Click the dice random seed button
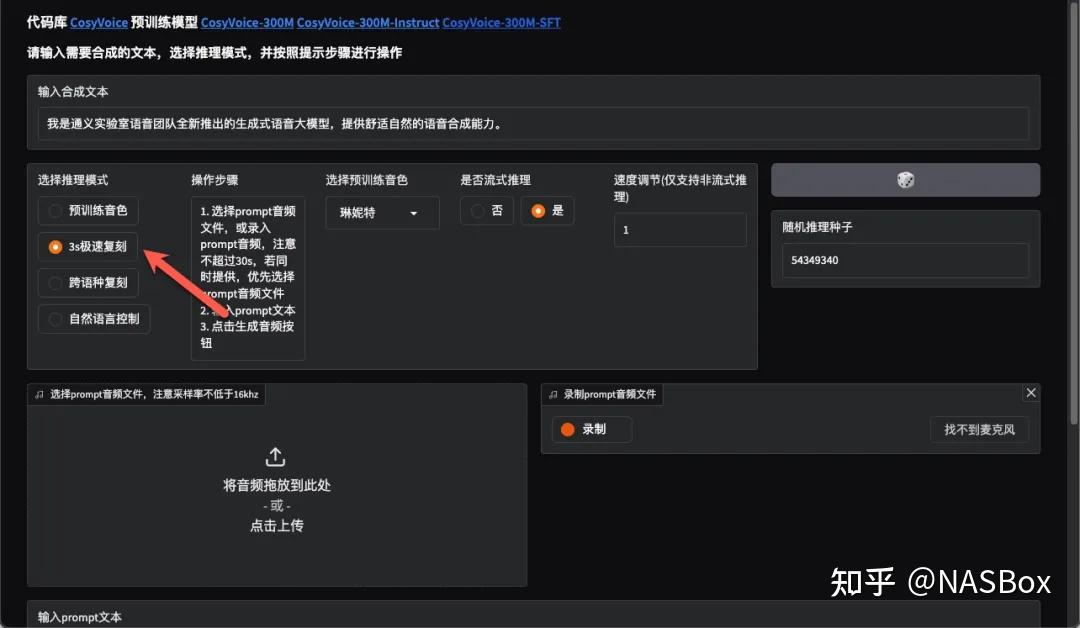The height and width of the screenshot is (628, 1080). pyautogui.click(x=904, y=180)
